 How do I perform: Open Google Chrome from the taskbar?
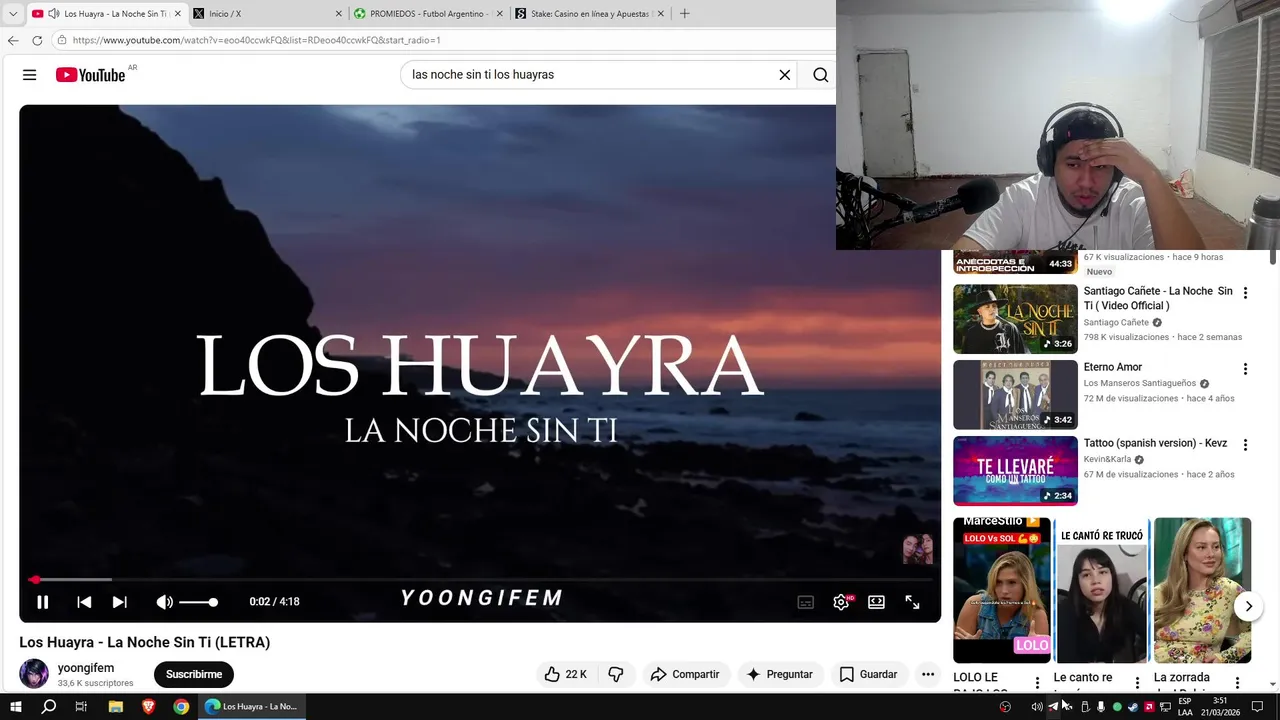pos(181,706)
